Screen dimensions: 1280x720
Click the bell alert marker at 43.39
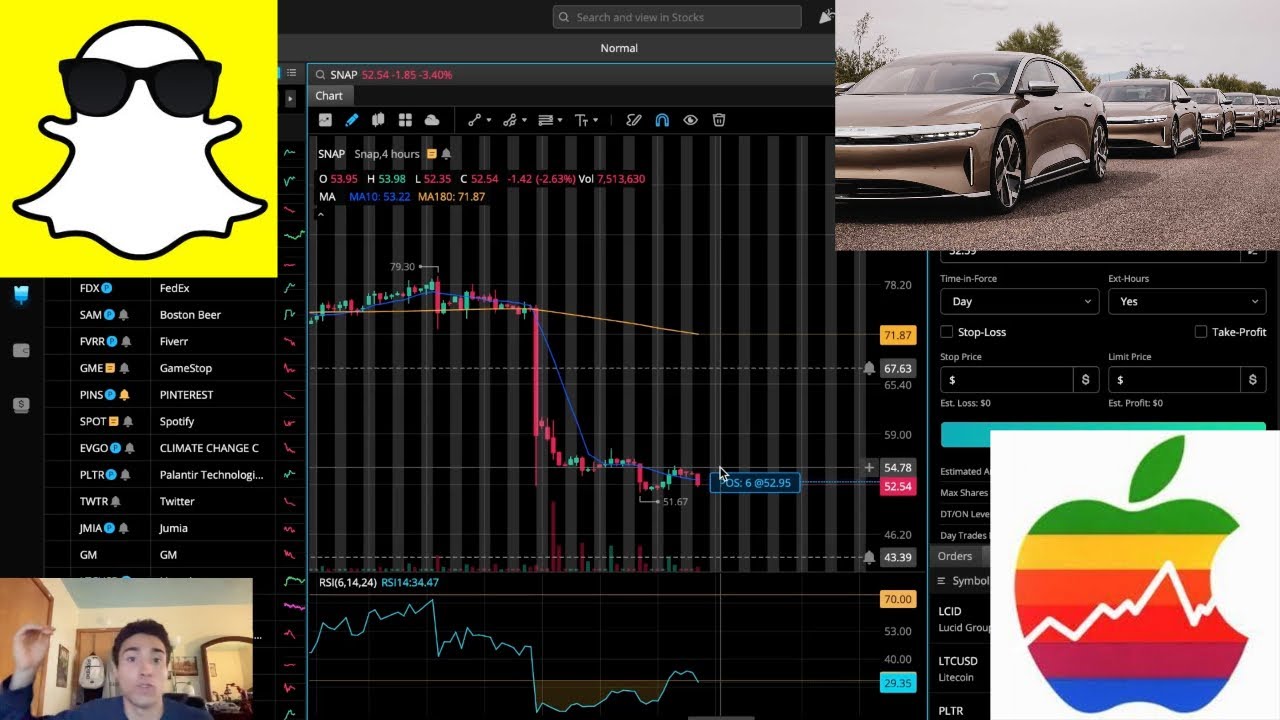click(869, 557)
